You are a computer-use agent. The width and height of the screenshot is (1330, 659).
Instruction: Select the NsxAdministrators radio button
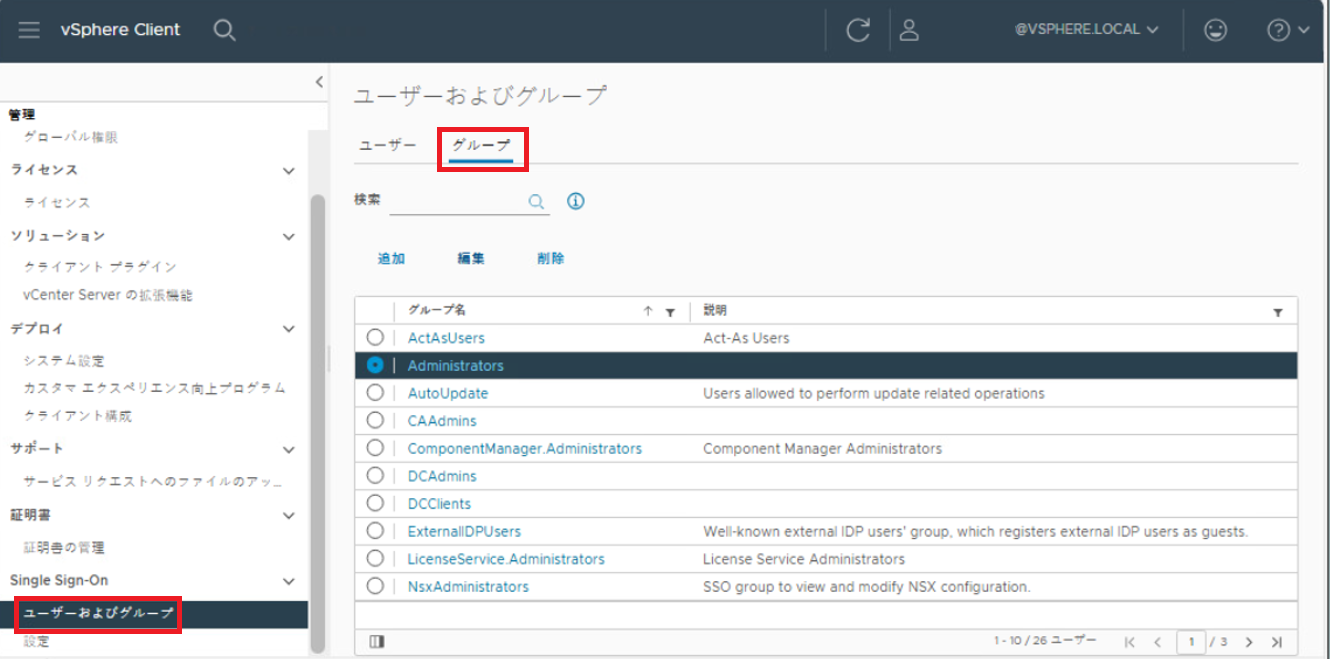pos(375,586)
